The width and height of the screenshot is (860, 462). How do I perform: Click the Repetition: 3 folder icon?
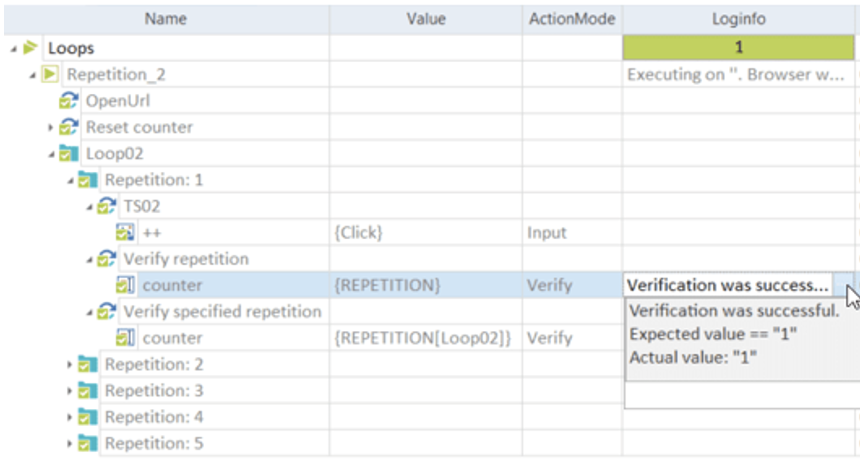coord(88,391)
